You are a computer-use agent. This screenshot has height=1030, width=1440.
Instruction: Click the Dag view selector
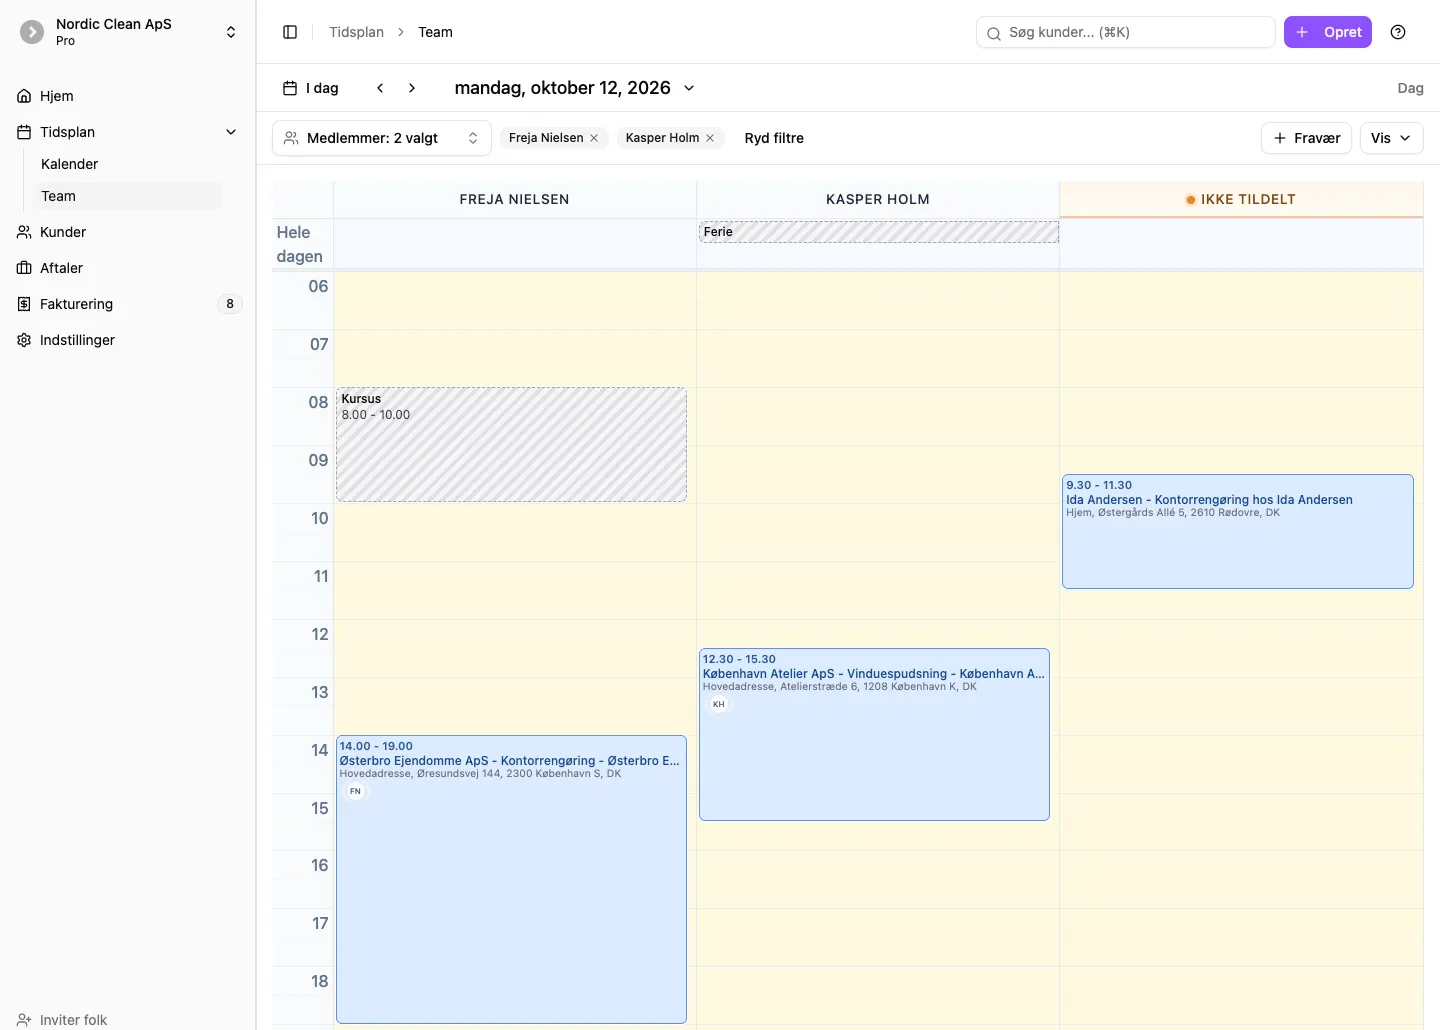point(1410,88)
